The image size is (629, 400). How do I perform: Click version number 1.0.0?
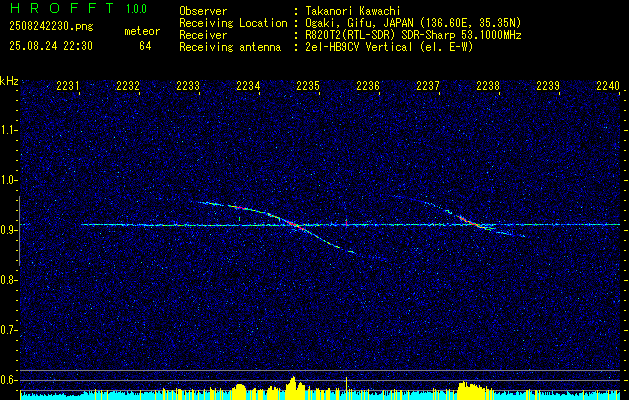[136, 8]
